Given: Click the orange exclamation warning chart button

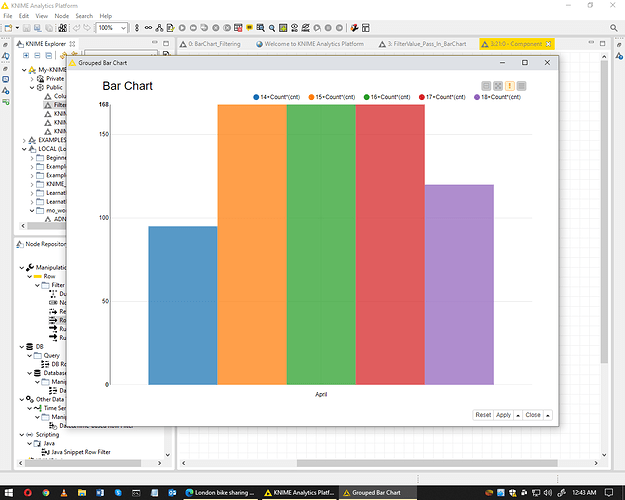Looking at the screenshot, I should [x=509, y=86].
